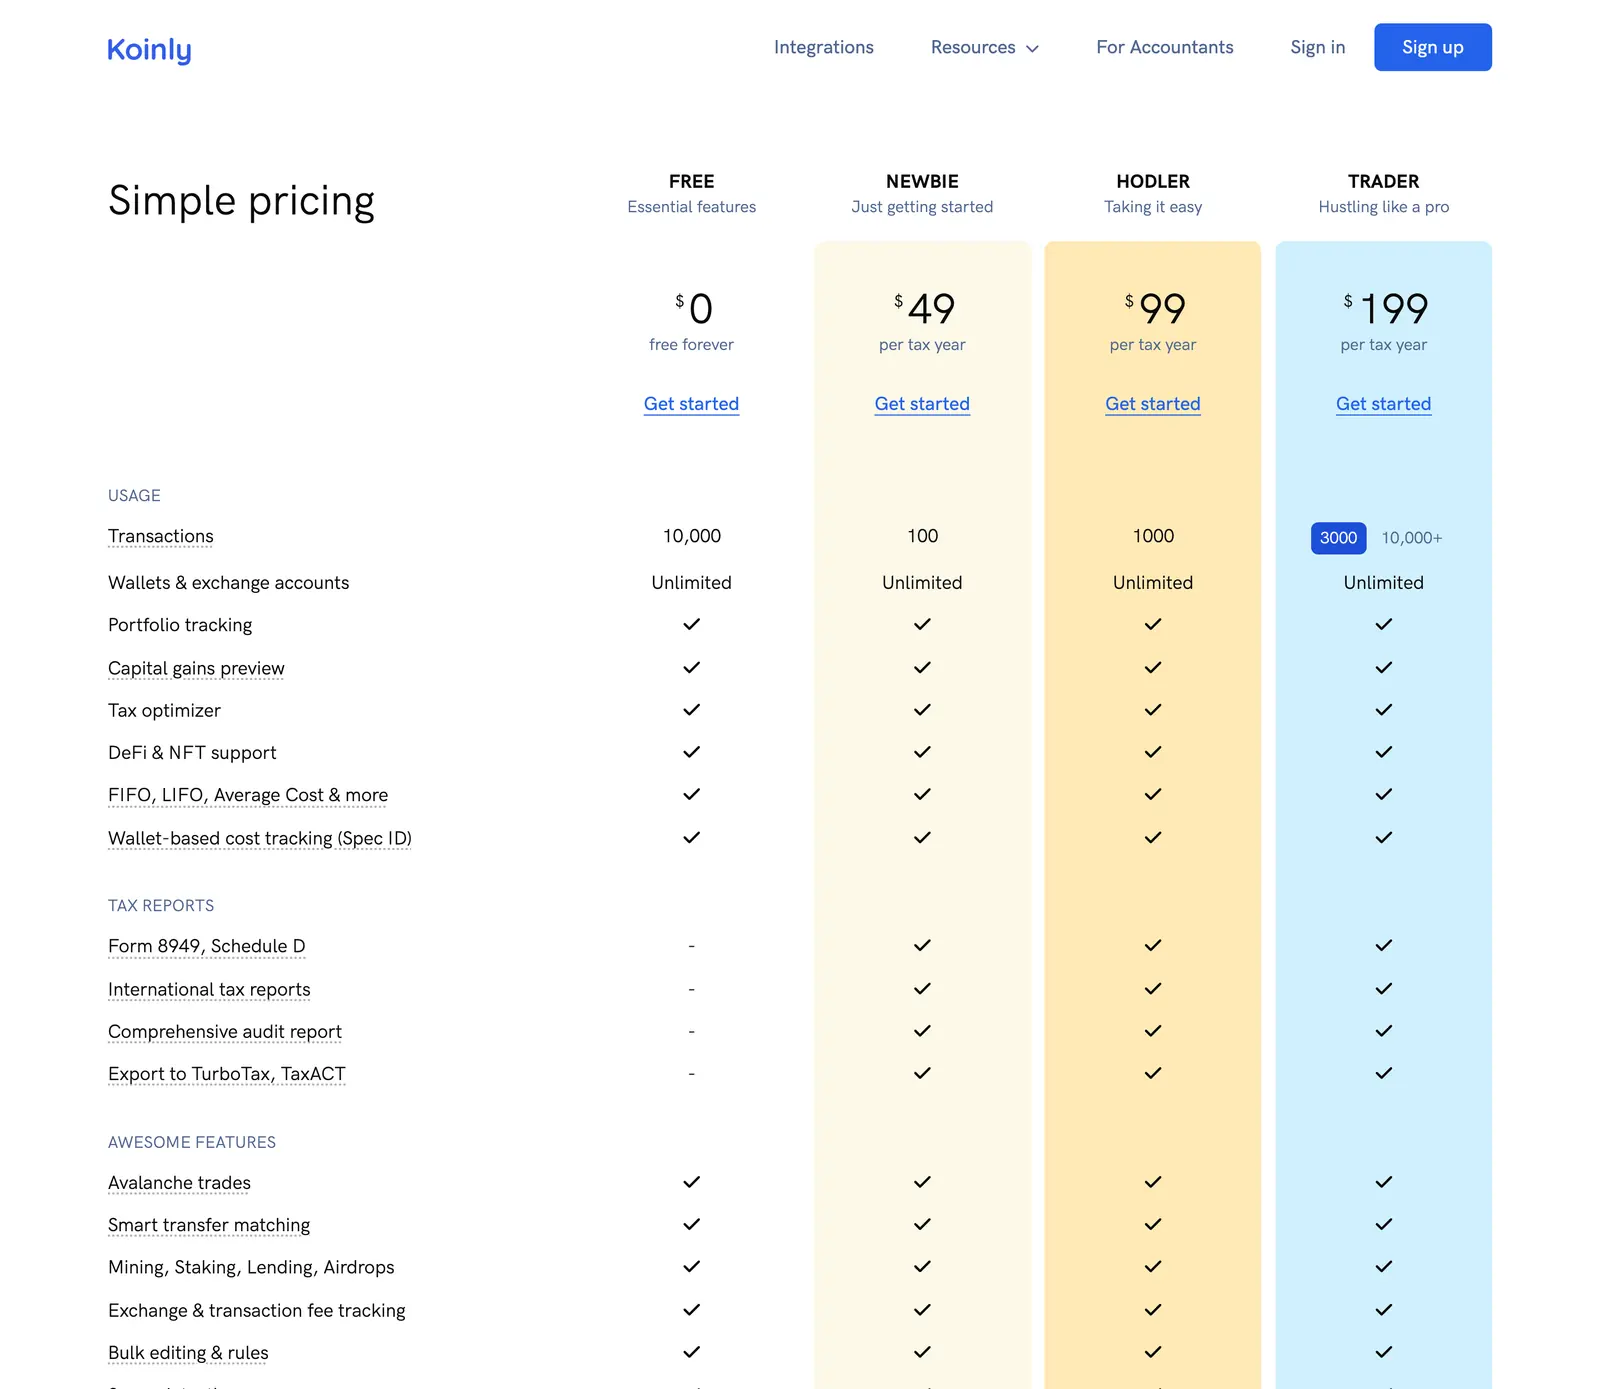Click Exchange fee tracking checkmark in NEWBIE column

point(922,1310)
